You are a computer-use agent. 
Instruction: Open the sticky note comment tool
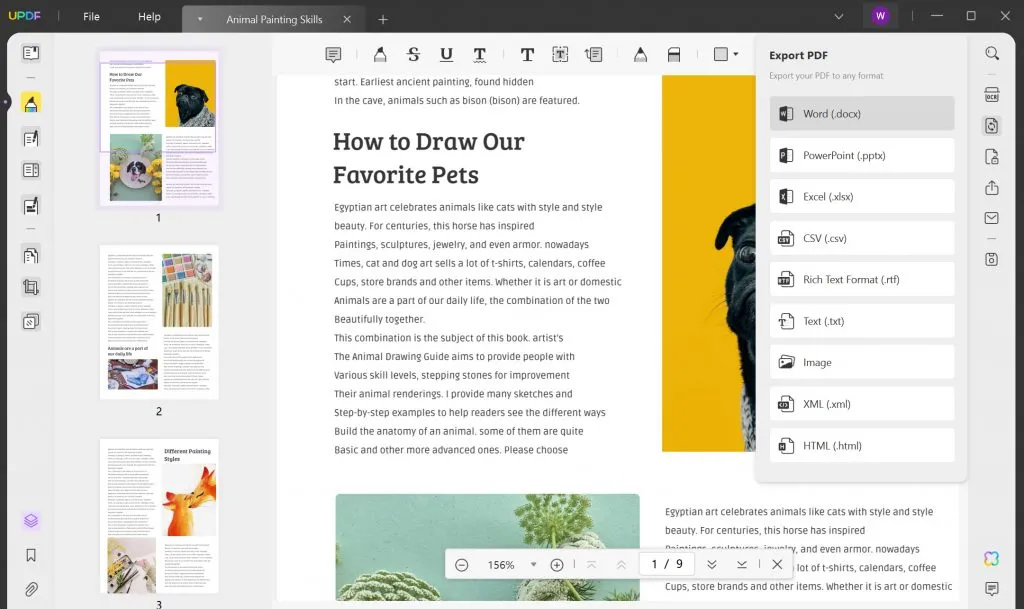point(334,54)
